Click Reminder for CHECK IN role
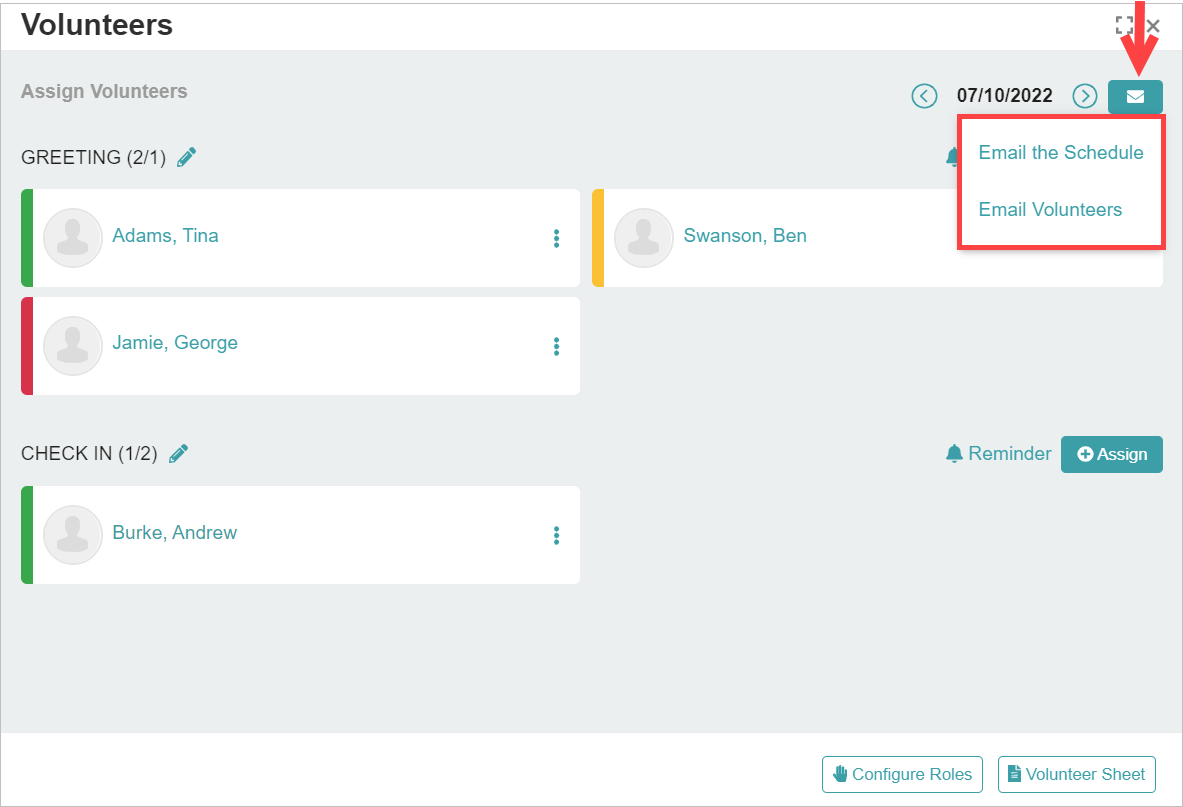Image resolution: width=1183 pixels, height=807 pixels. 998,453
